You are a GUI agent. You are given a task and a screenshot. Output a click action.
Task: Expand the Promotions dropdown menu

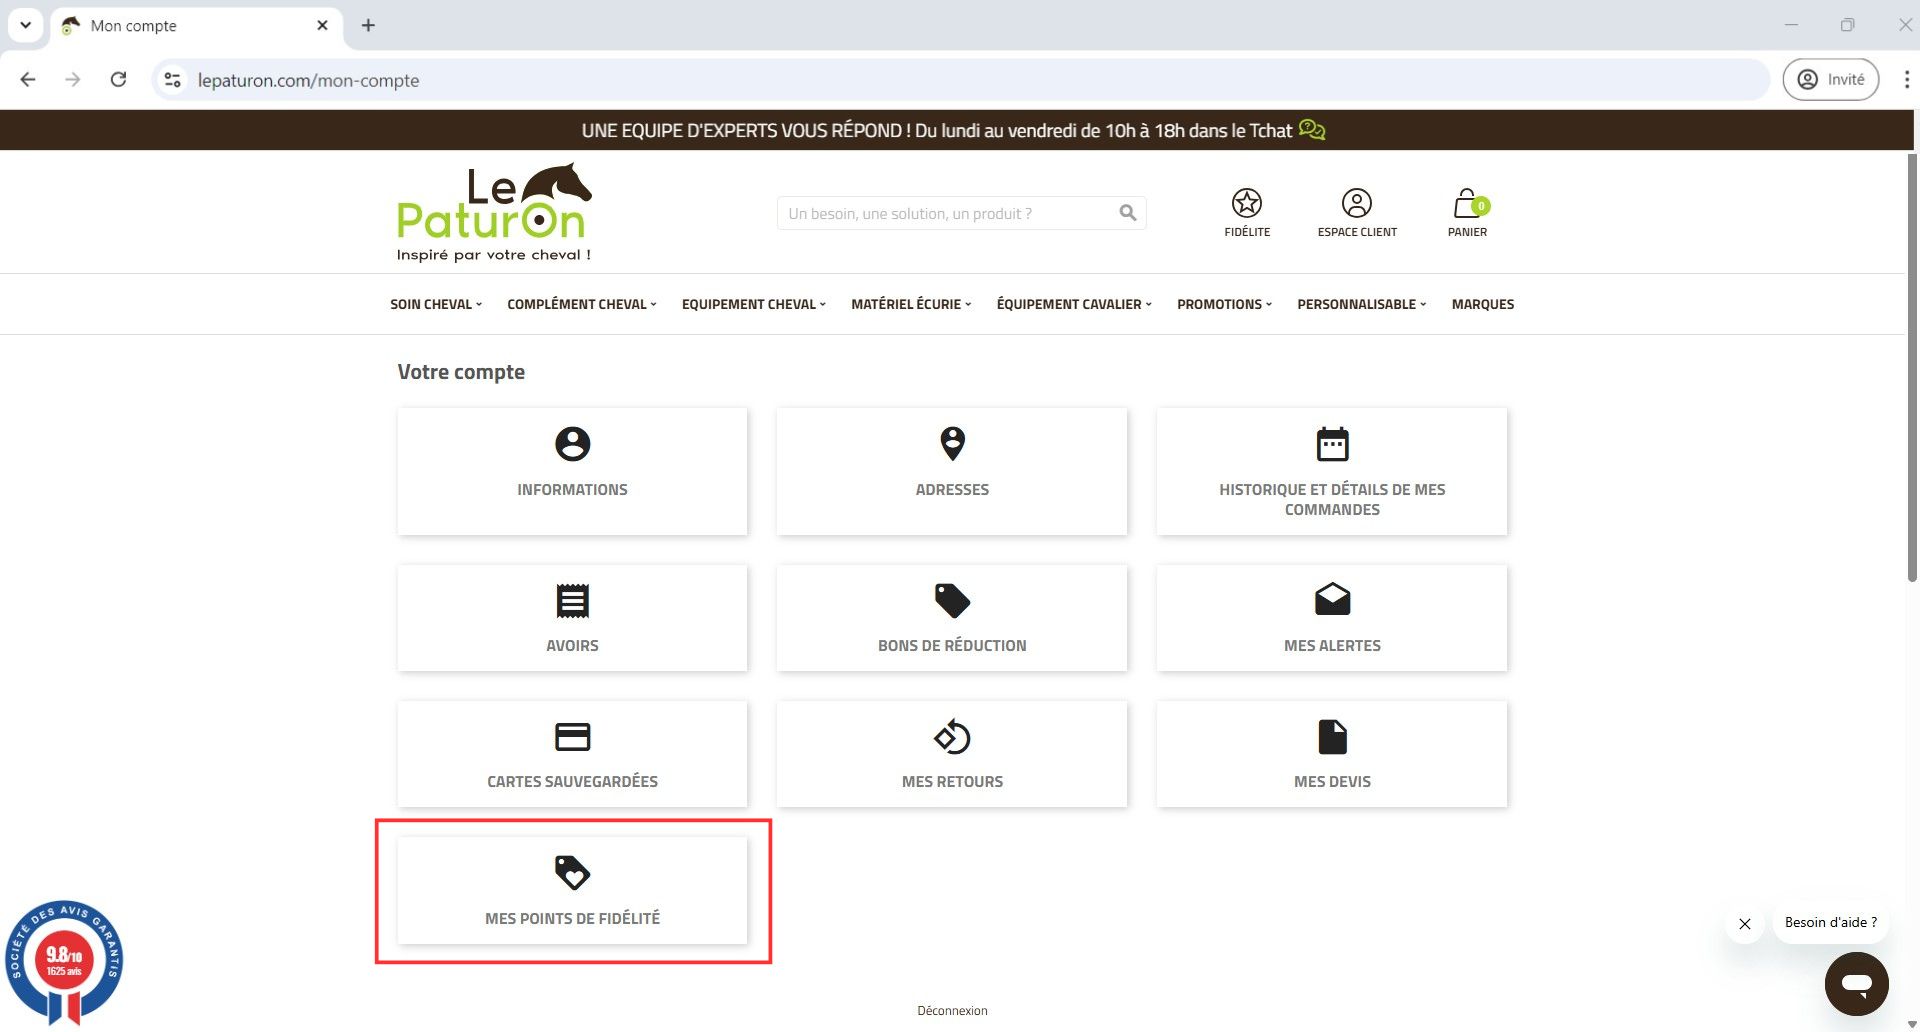click(x=1223, y=304)
